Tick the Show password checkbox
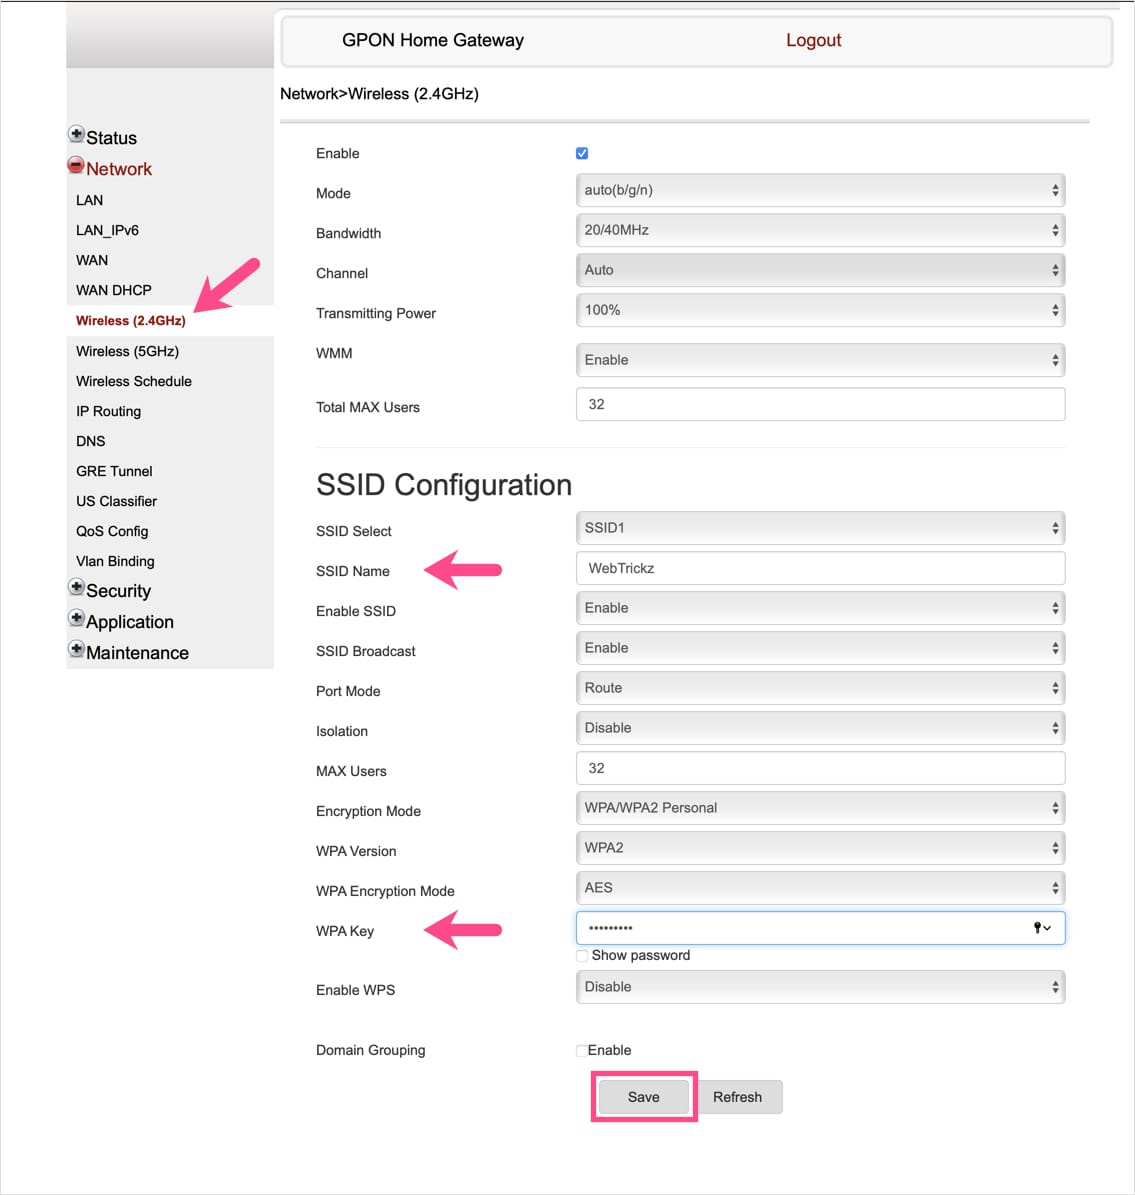 coord(582,956)
